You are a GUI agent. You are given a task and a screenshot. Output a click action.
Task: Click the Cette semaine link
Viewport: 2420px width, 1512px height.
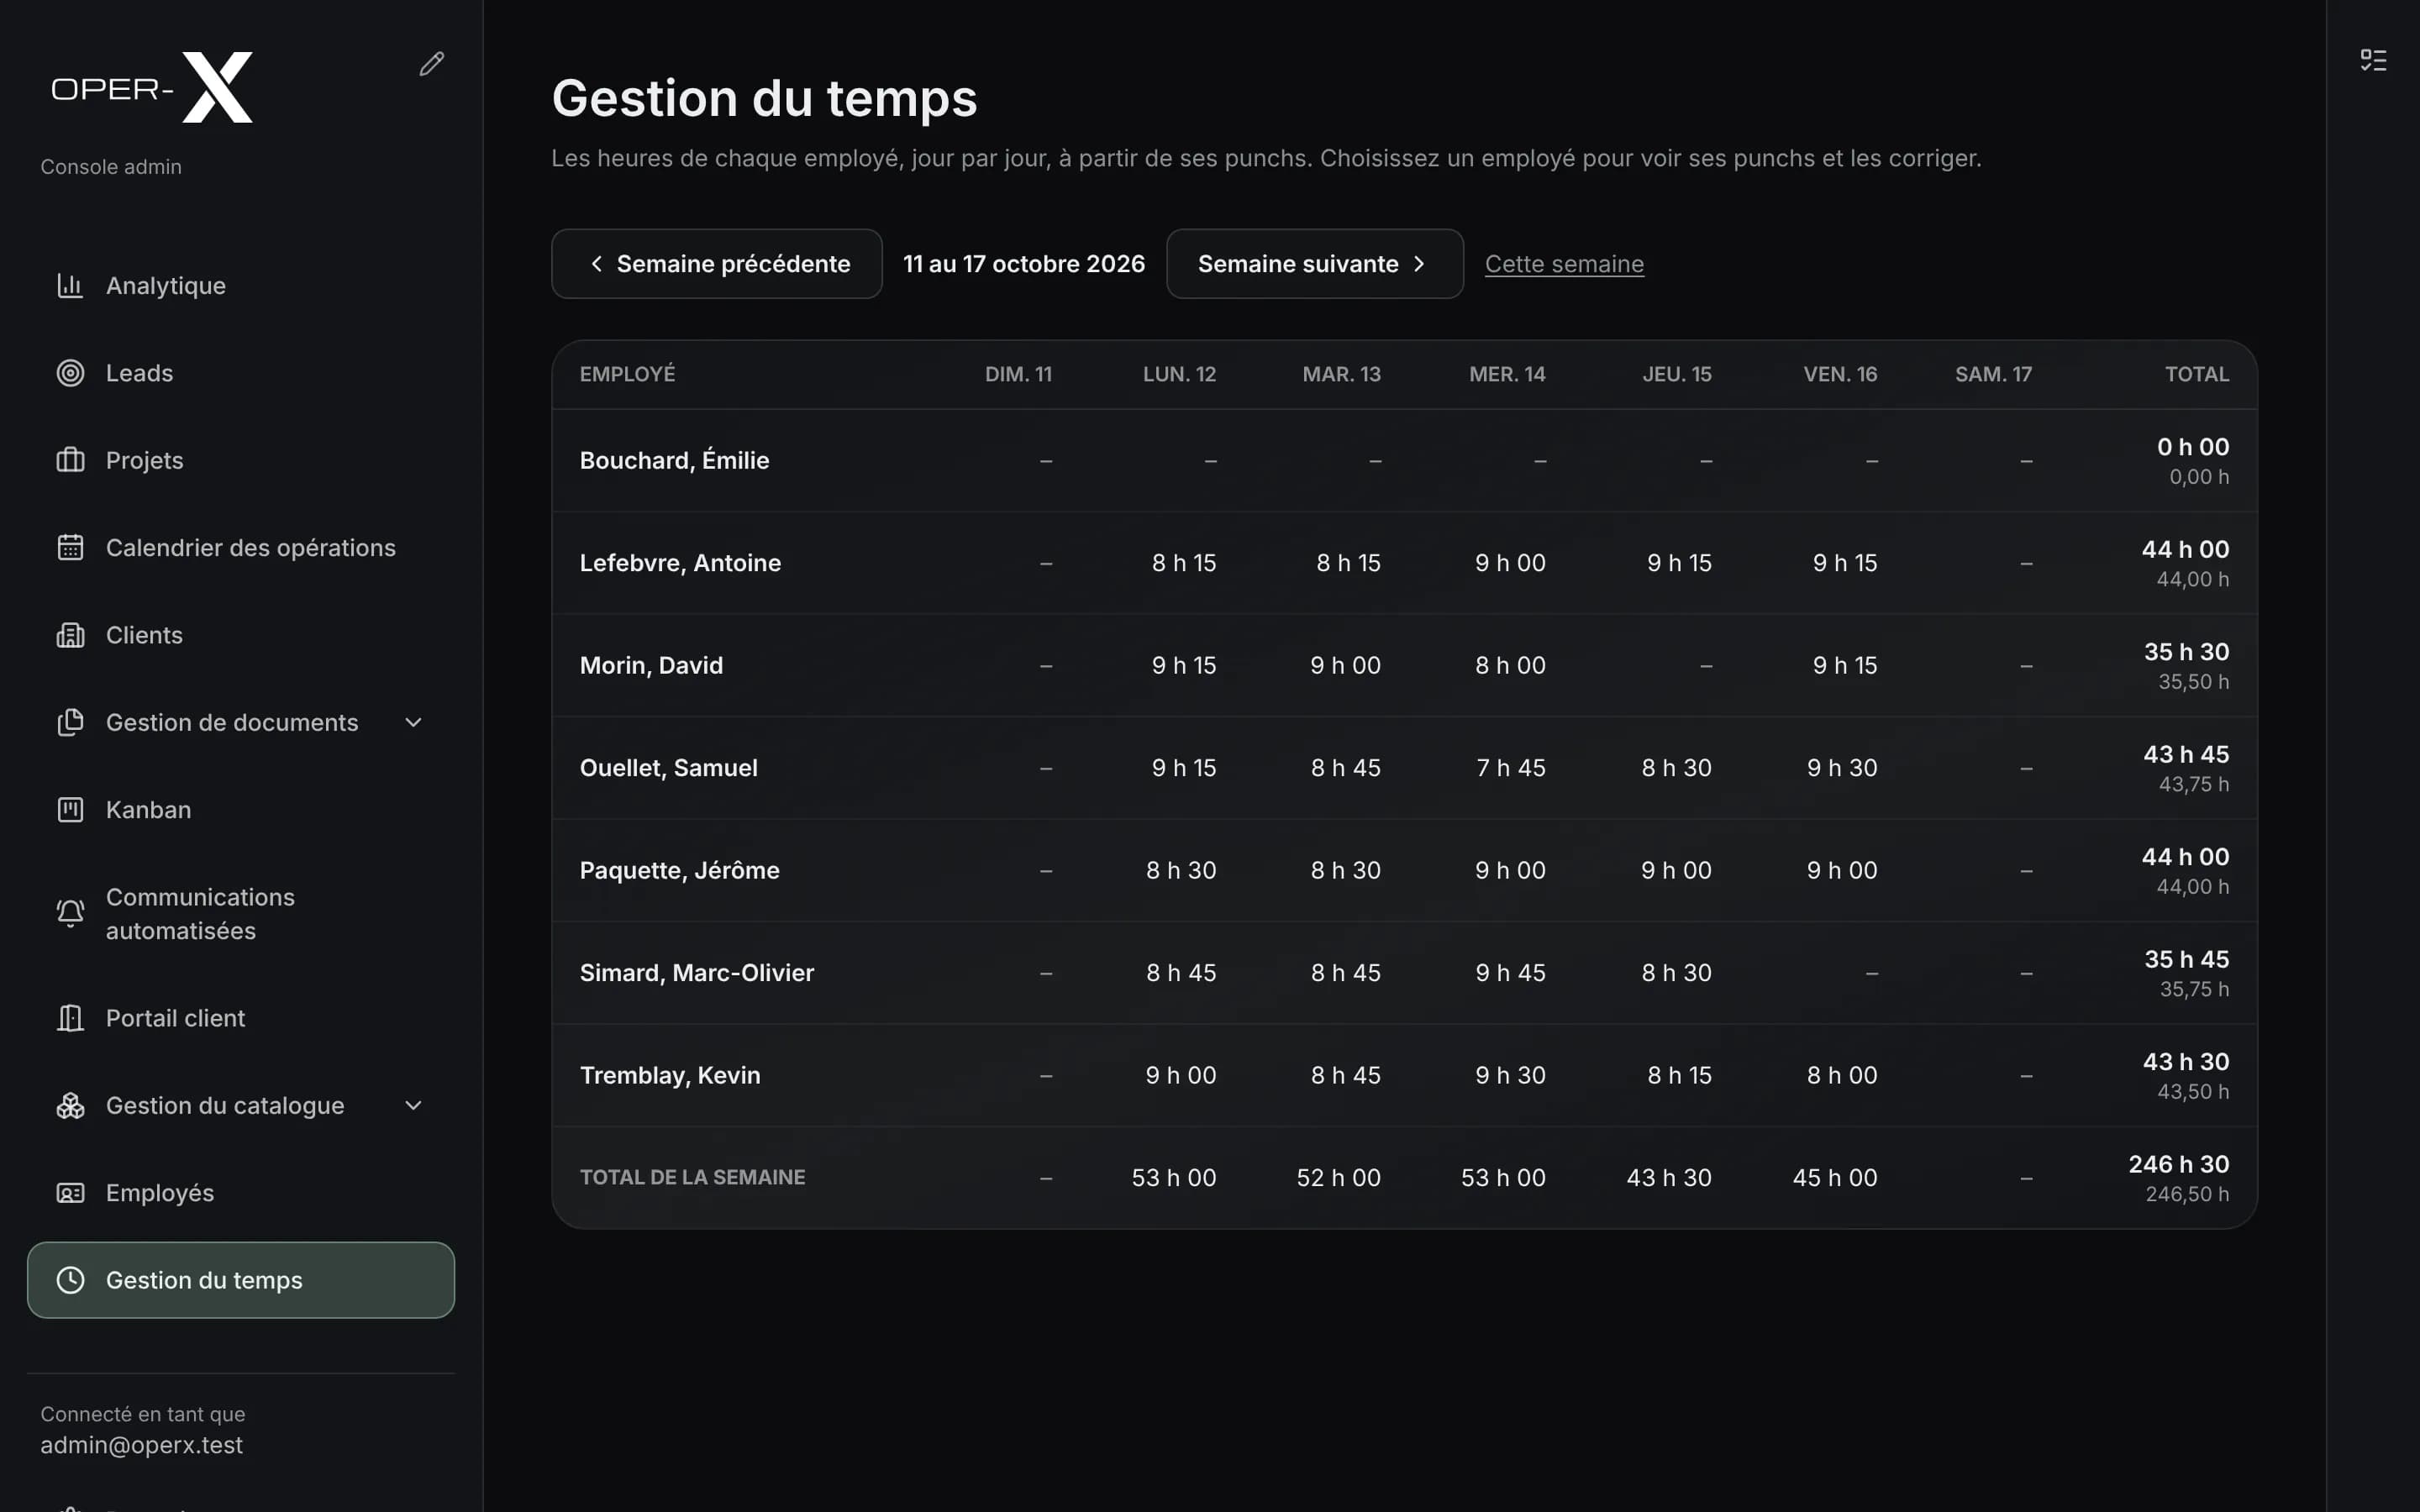coord(1564,264)
